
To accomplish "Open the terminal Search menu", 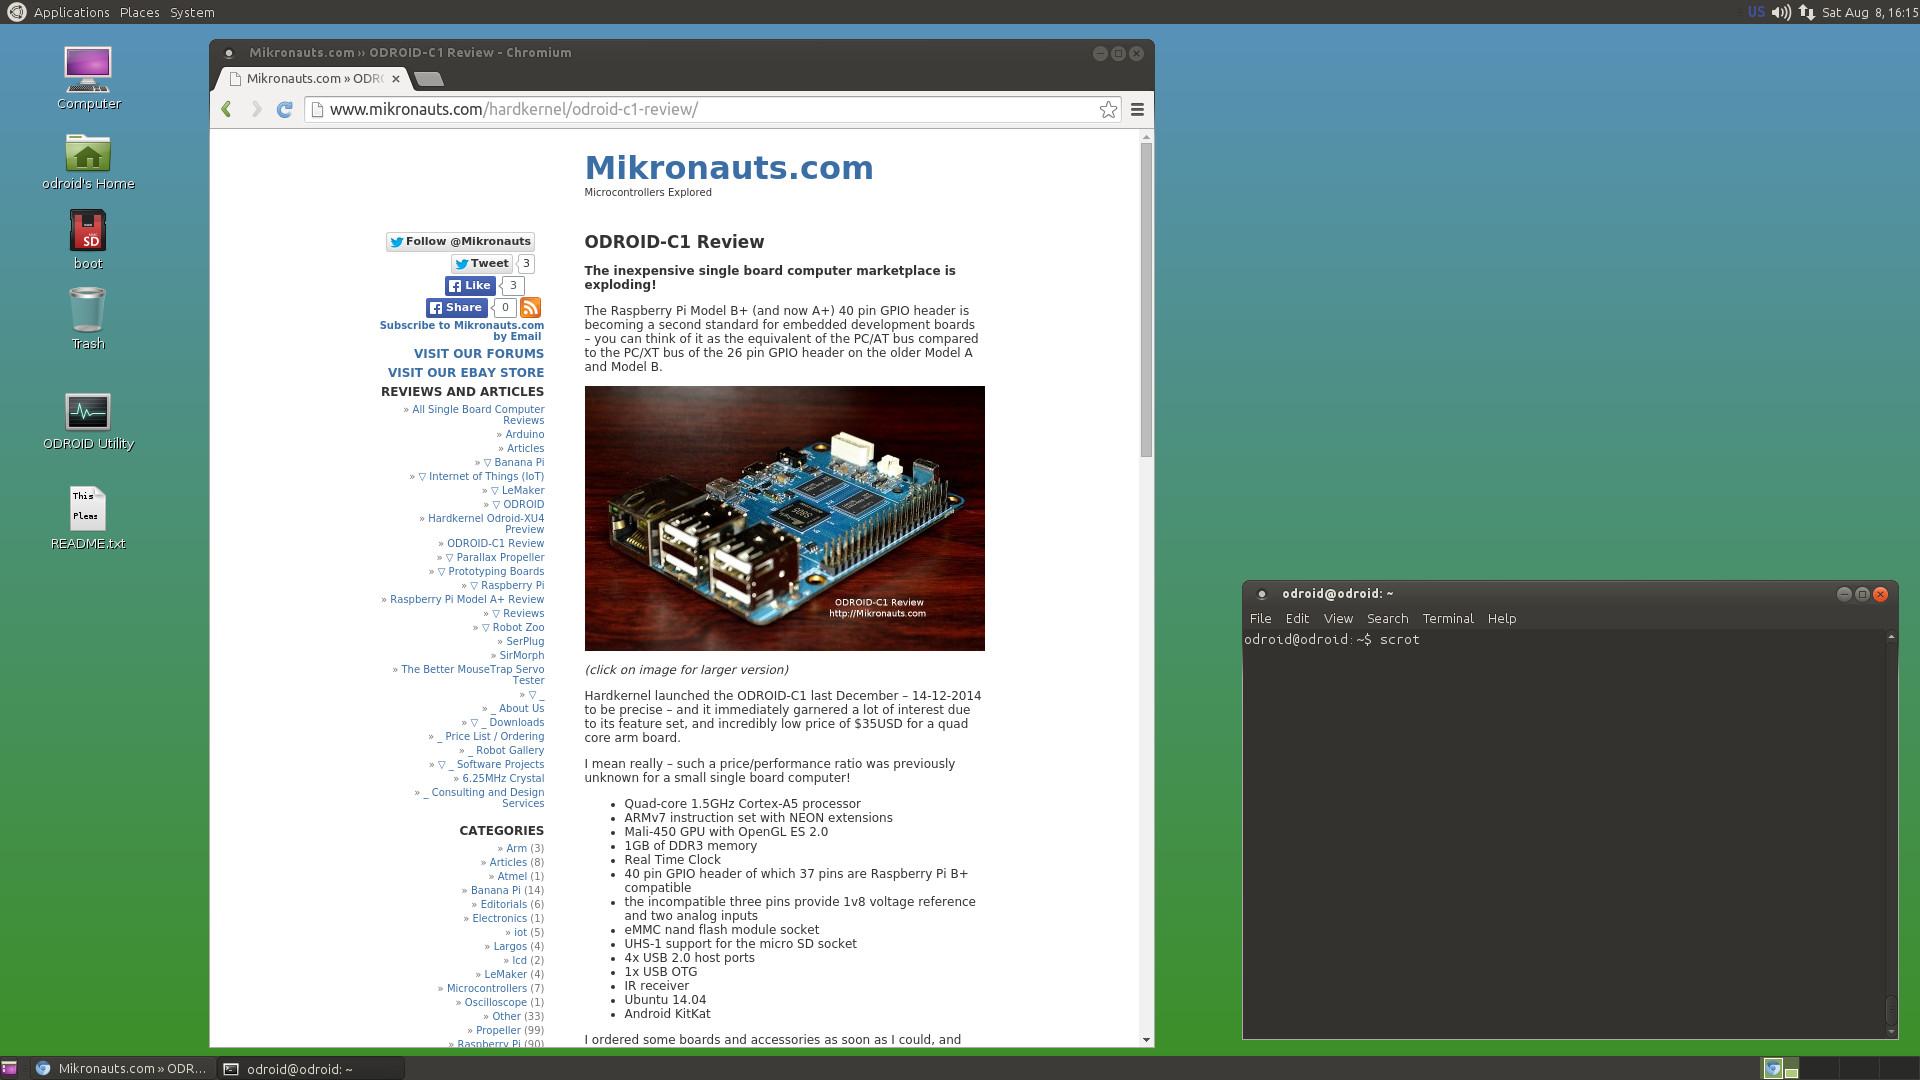I will click(x=1387, y=619).
